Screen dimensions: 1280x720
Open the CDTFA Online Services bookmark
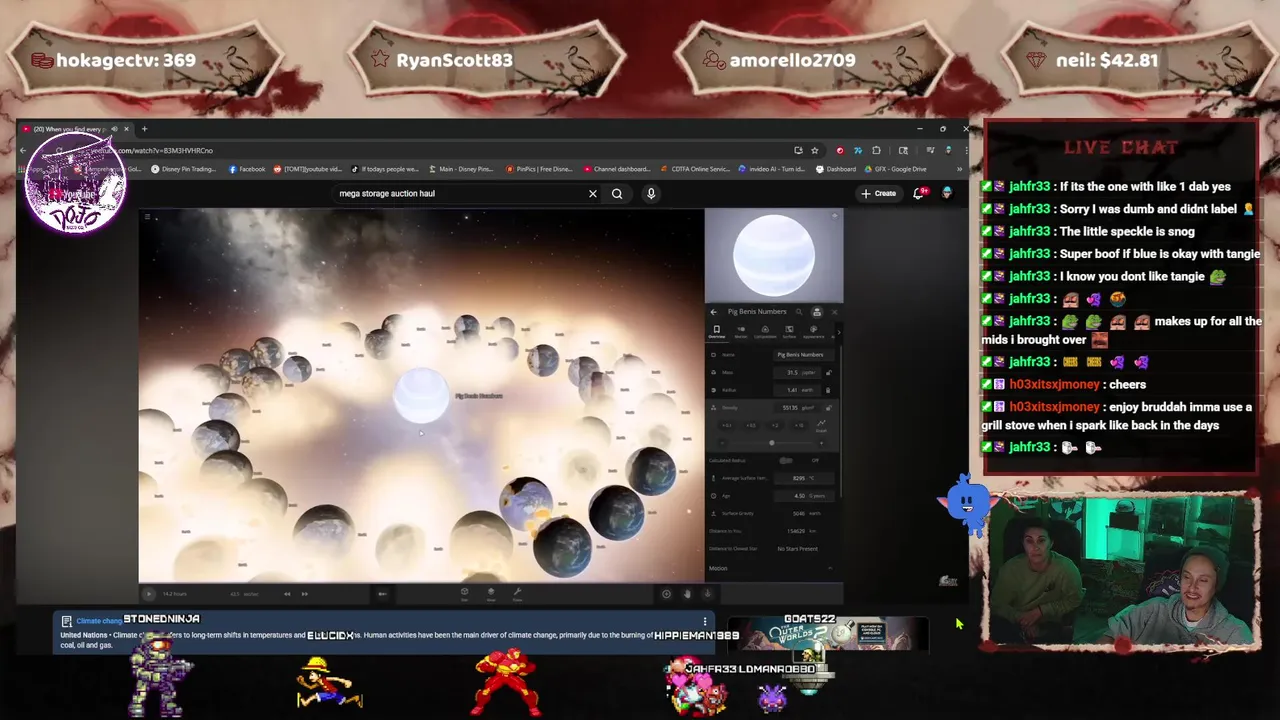point(695,169)
